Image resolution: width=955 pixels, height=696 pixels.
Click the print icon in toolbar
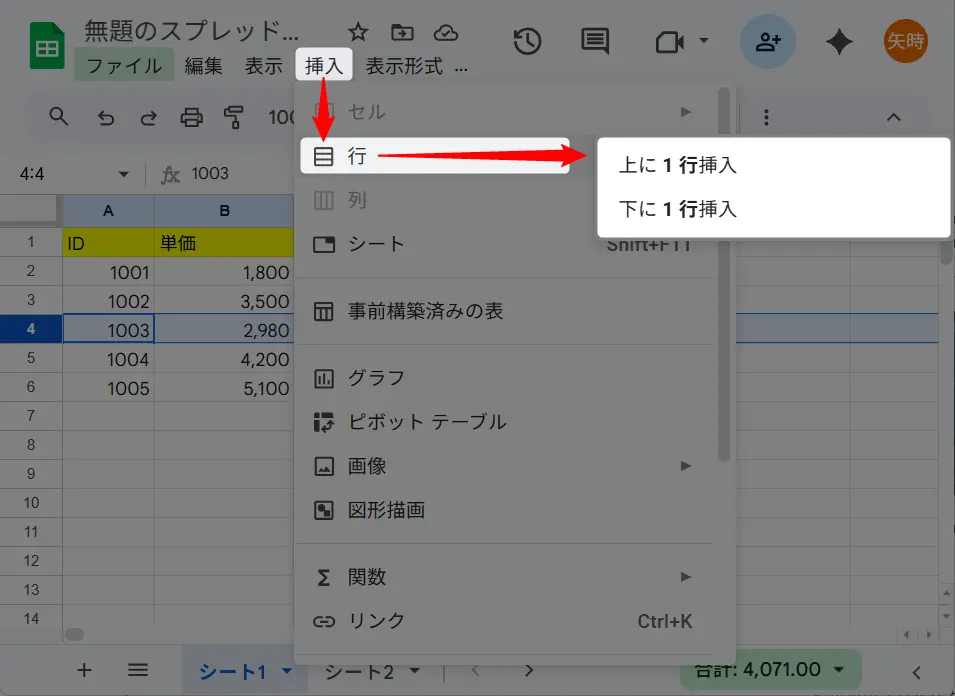(191, 118)
